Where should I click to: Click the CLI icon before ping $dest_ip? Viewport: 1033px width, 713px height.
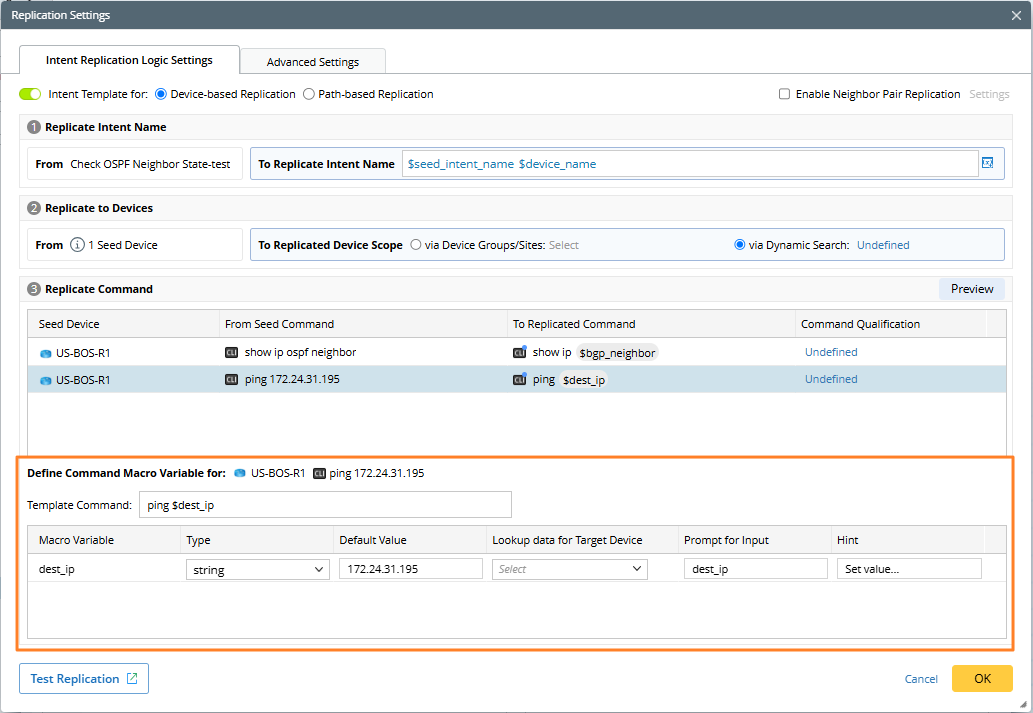[x=519, y=380]
